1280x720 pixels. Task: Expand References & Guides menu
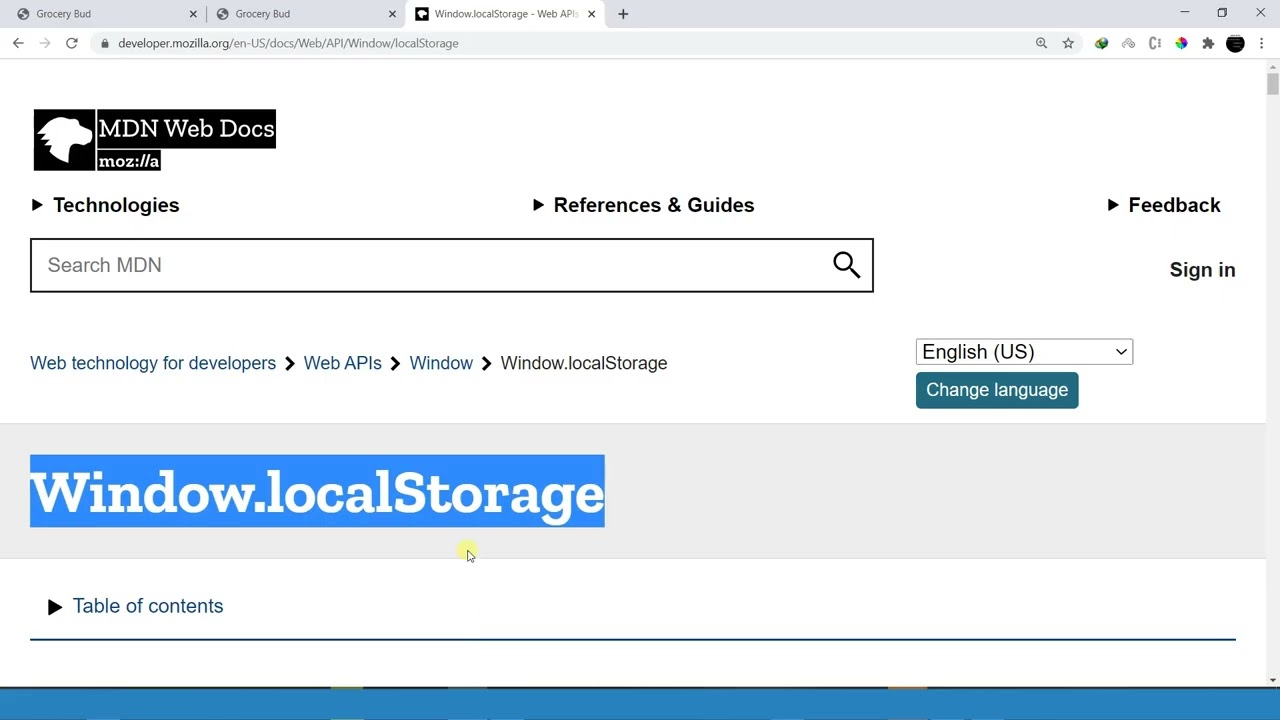(644, 205)
